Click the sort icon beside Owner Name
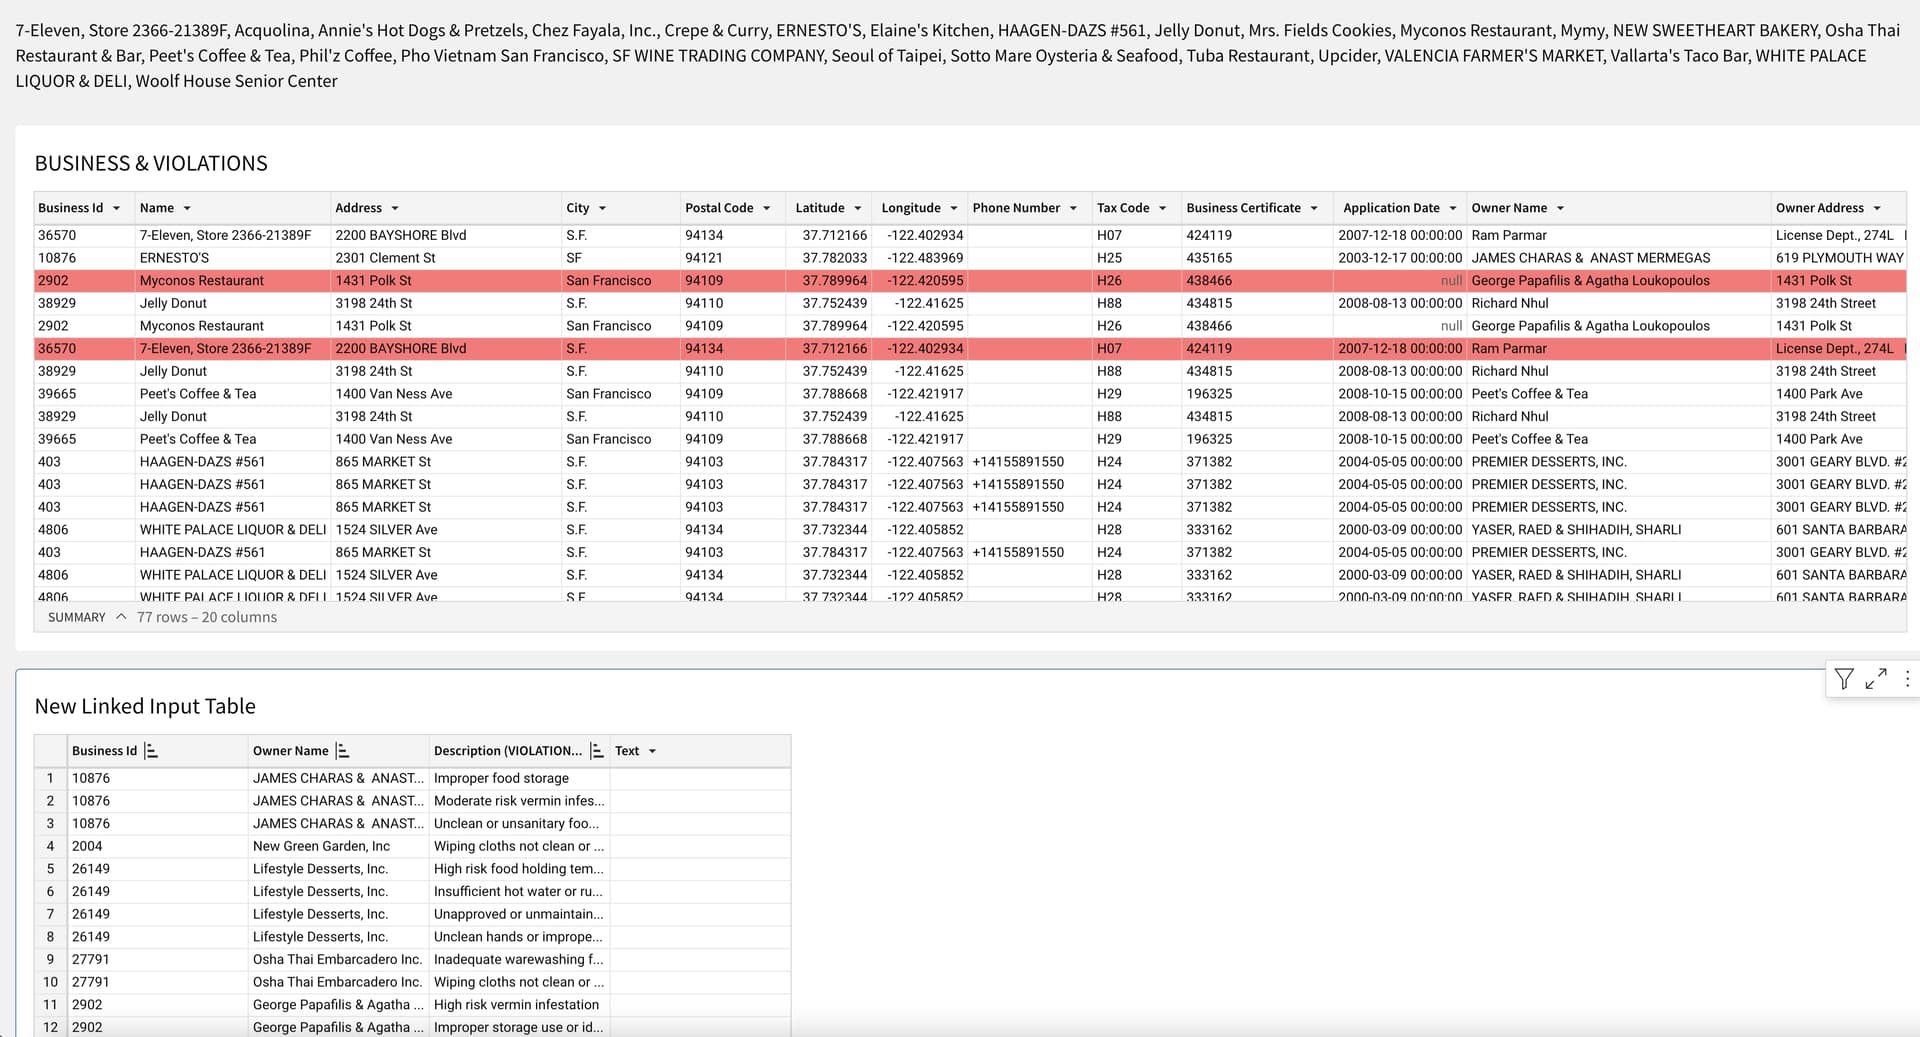Image resolution: width=1920 pixels, height=1037 pixels. point(341,750)
